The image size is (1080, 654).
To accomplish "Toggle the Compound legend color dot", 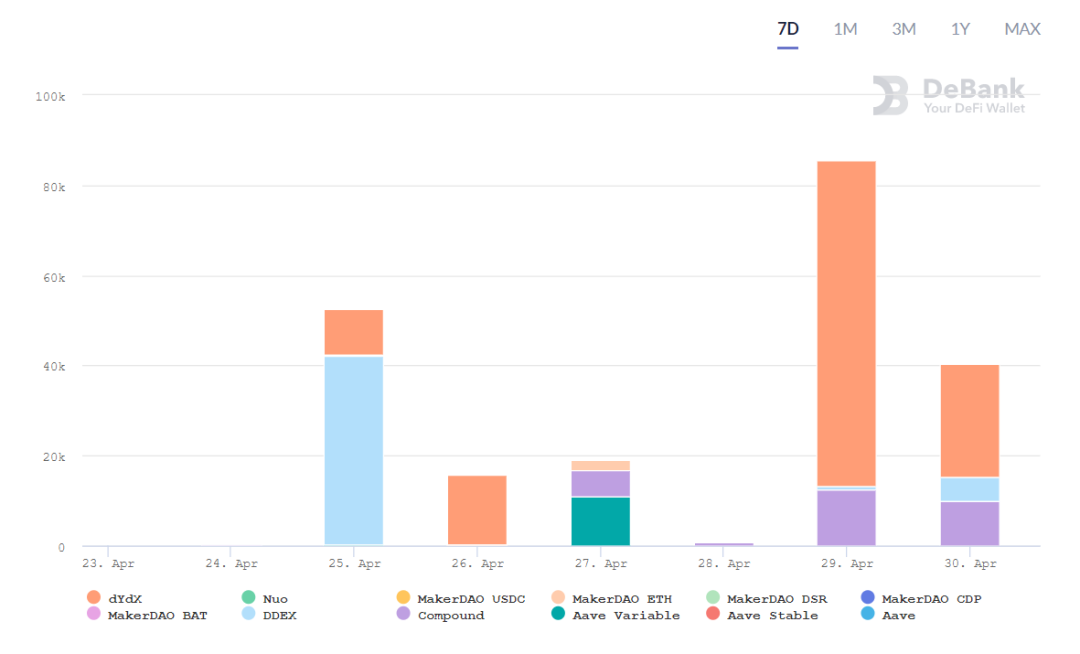I will 404,613.
